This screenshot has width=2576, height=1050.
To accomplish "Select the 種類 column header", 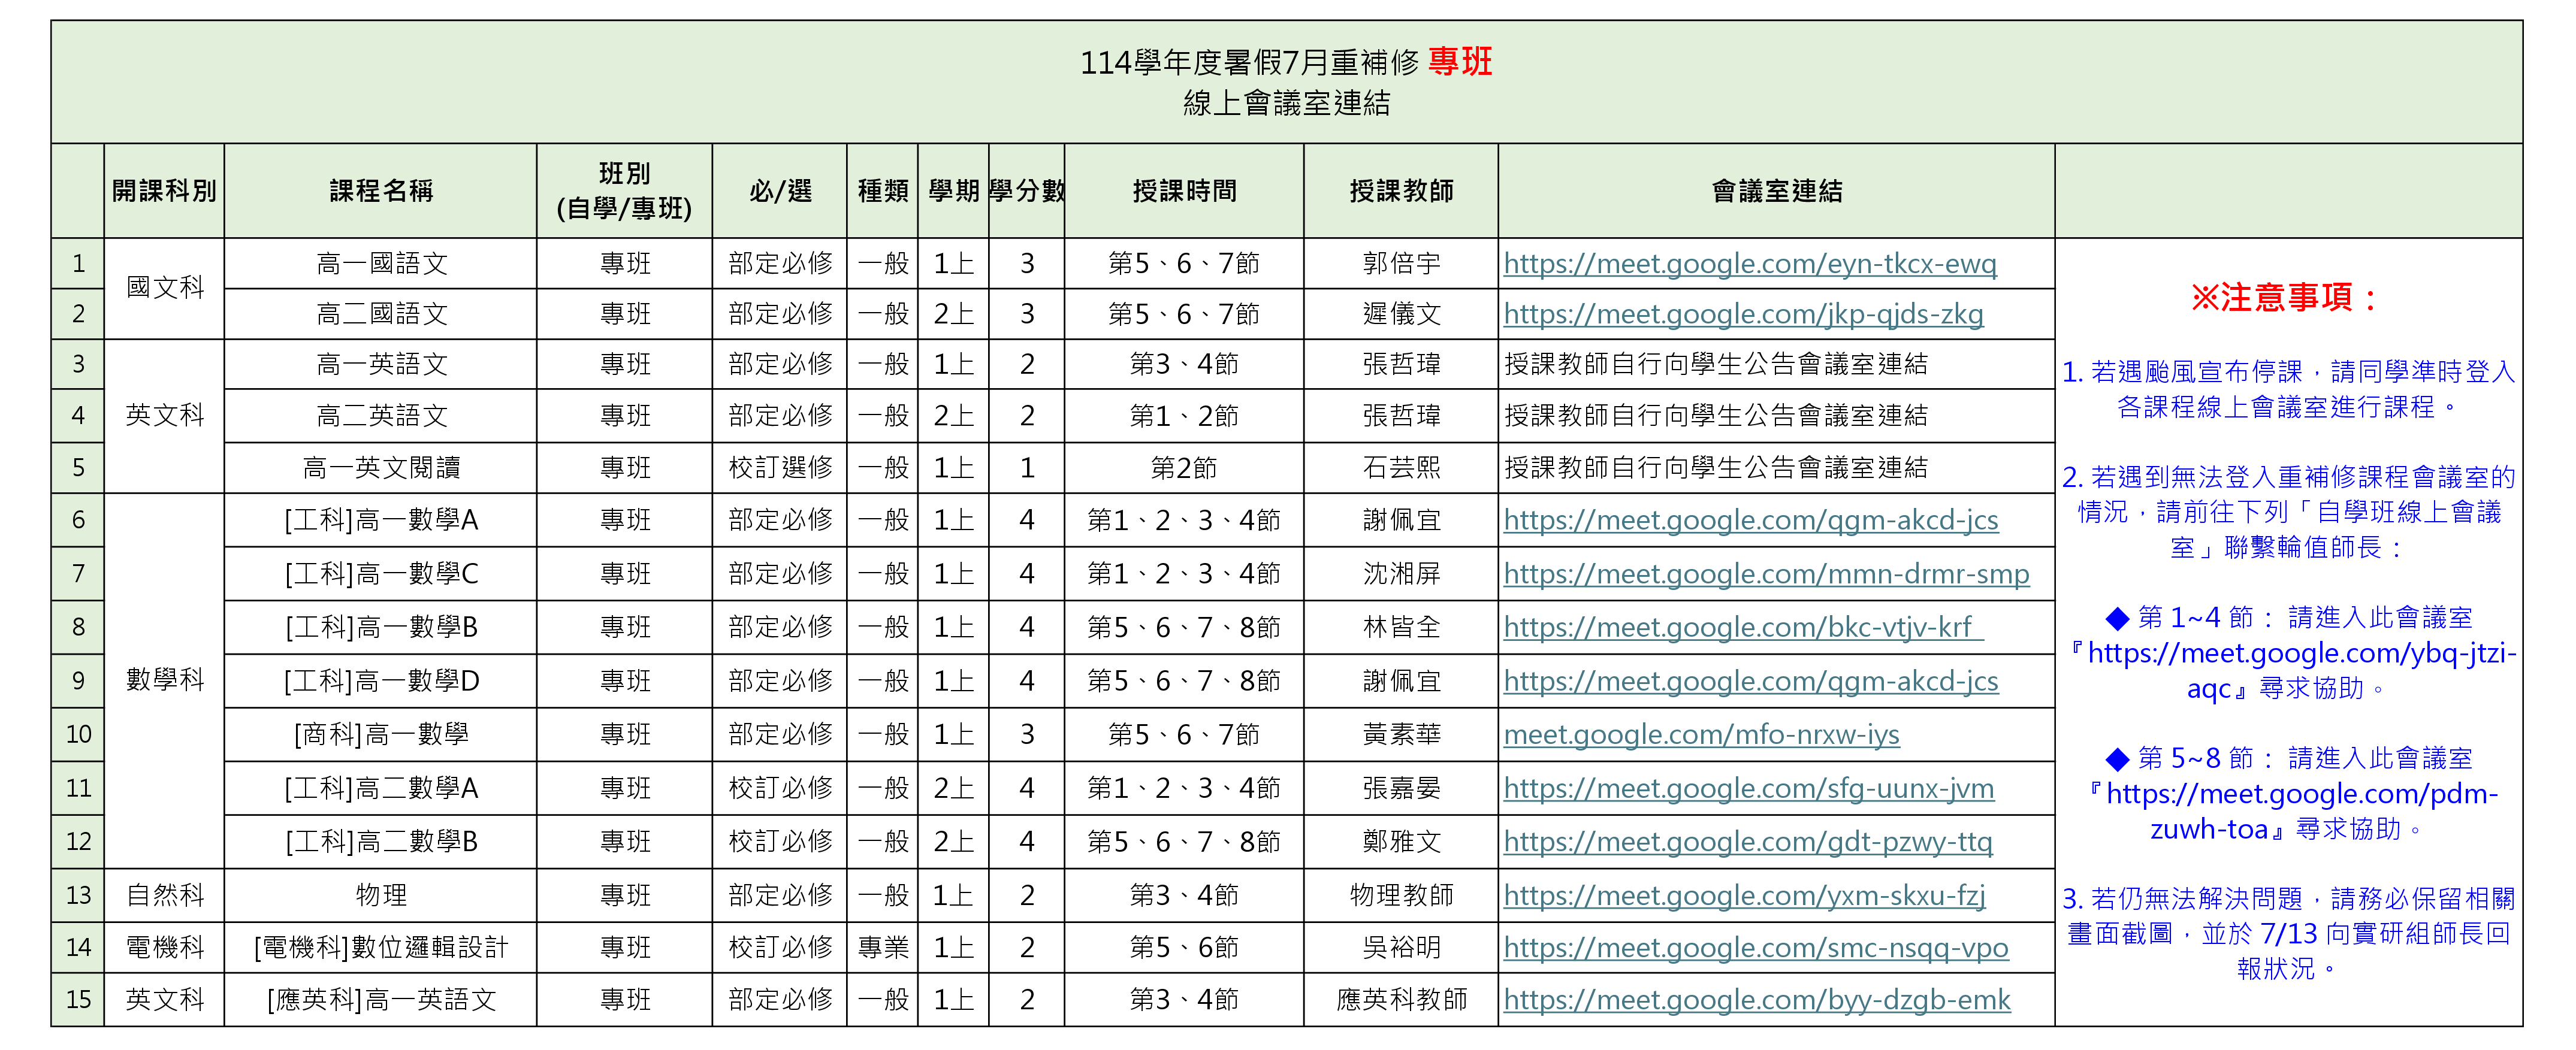I will tap(883, 191).
